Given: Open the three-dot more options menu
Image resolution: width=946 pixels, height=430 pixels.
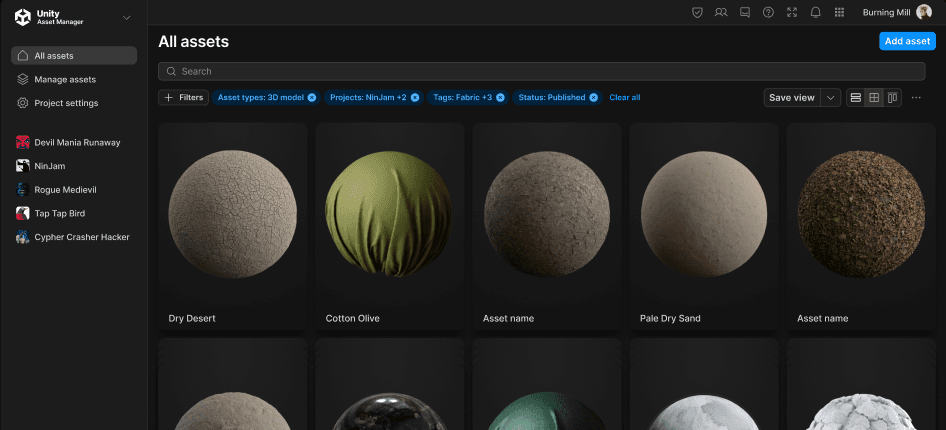Looking at the screenshot, I should (916, 97).
